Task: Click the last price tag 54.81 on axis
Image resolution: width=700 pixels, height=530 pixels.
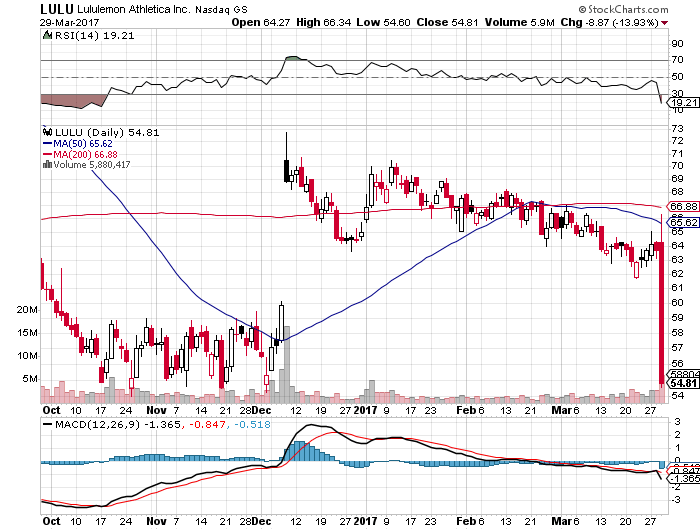Action: tap(683, 383)
